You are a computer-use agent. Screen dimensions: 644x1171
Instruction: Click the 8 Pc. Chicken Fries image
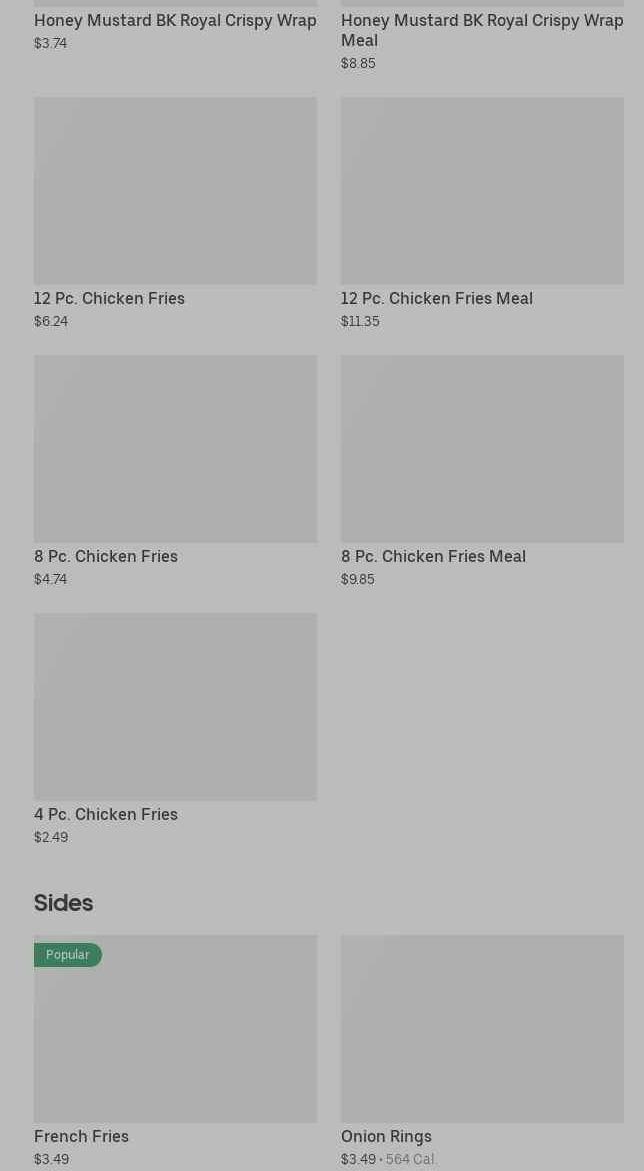pos(175,448)
